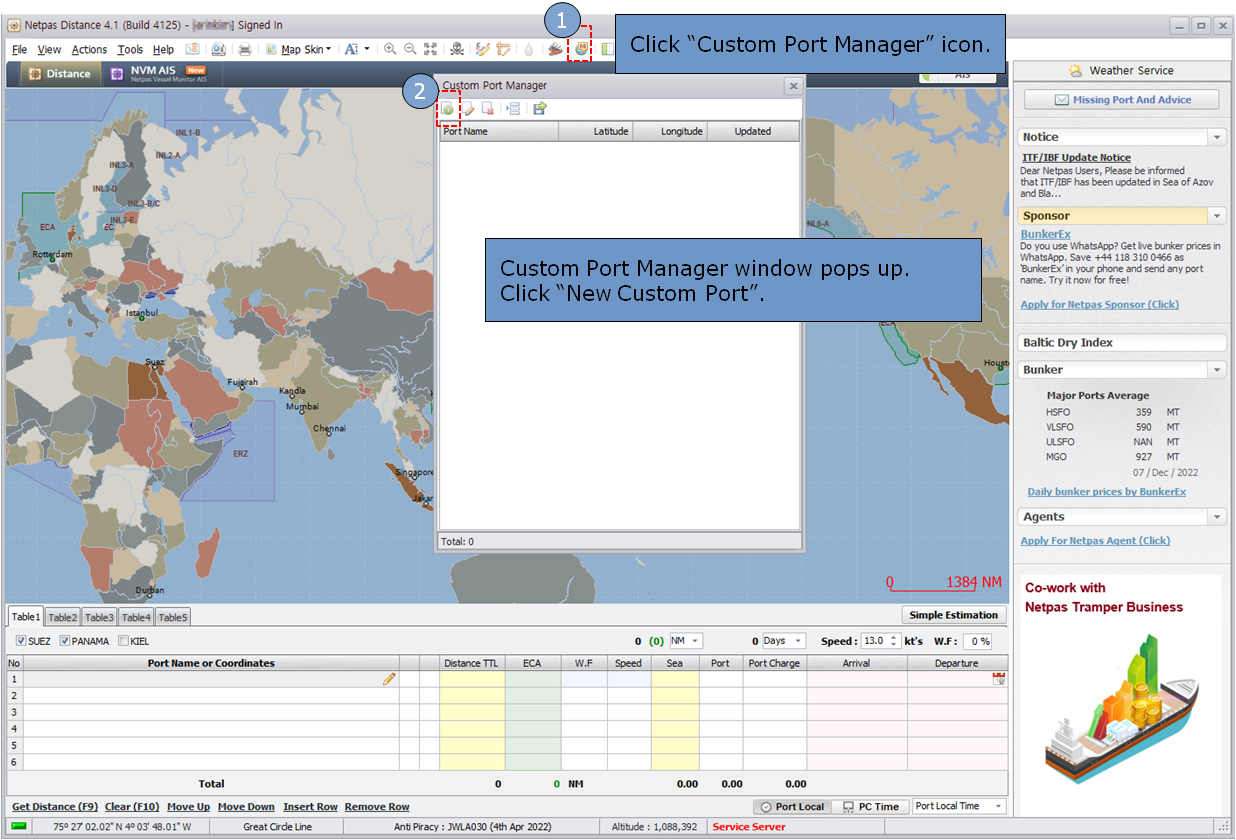The width and height of the screenshot is (1236, 840).
Task: Open the NM distance unit dropdown
Action: (x=686, y=641)
